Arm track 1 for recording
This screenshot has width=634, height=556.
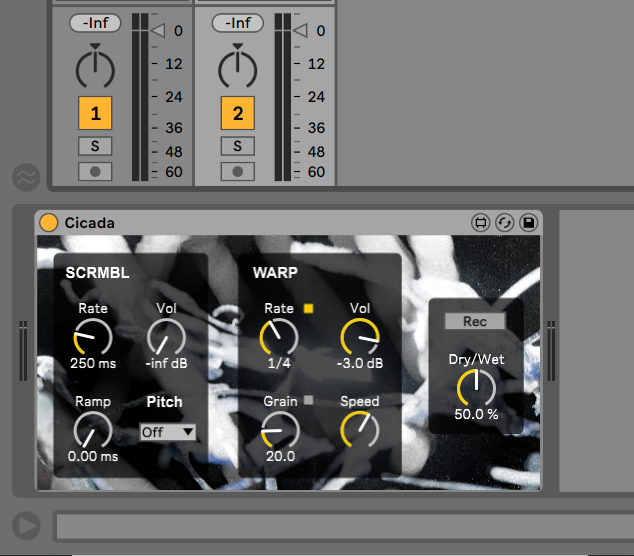click(x=95, y=170)
